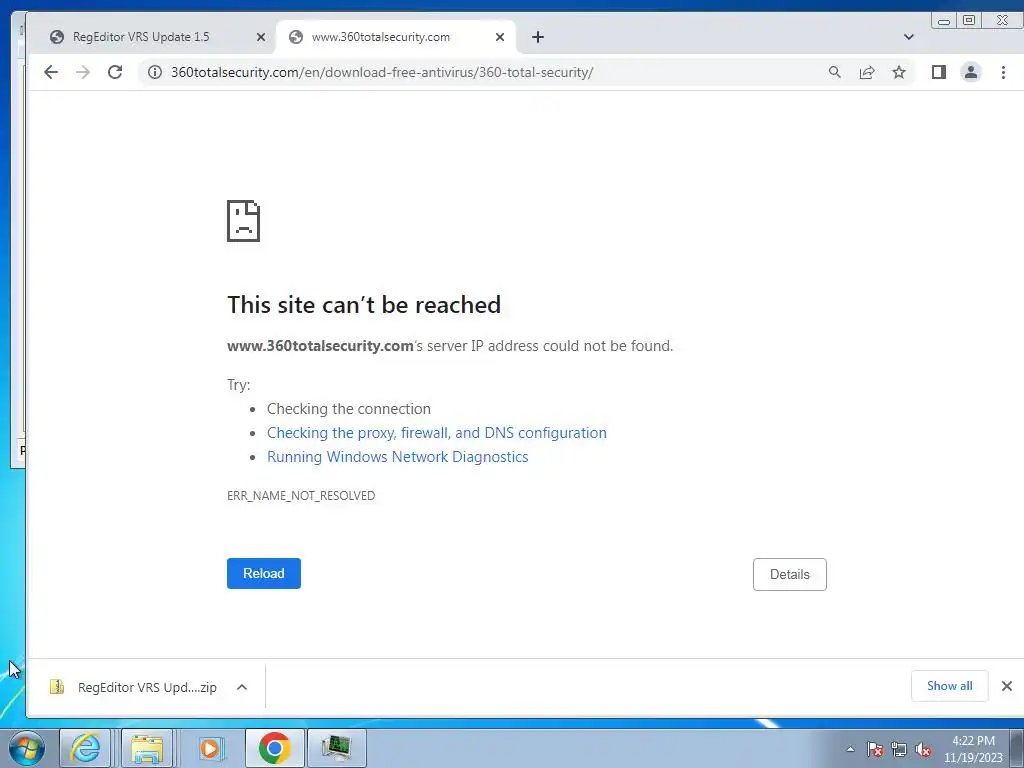
Task: Launch Internet Explorer from the taskbar
Action: pyautogui.click(x=86, y=748)
